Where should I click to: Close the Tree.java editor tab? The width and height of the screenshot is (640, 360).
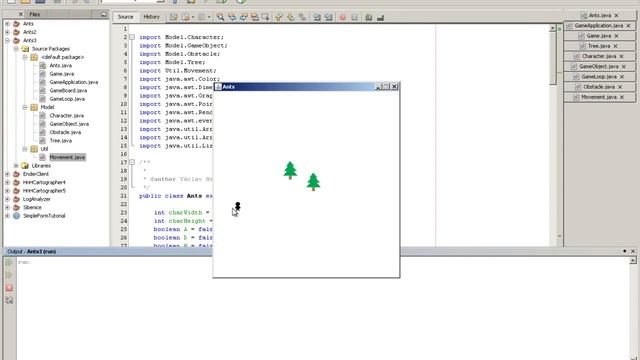click(616, 46)
